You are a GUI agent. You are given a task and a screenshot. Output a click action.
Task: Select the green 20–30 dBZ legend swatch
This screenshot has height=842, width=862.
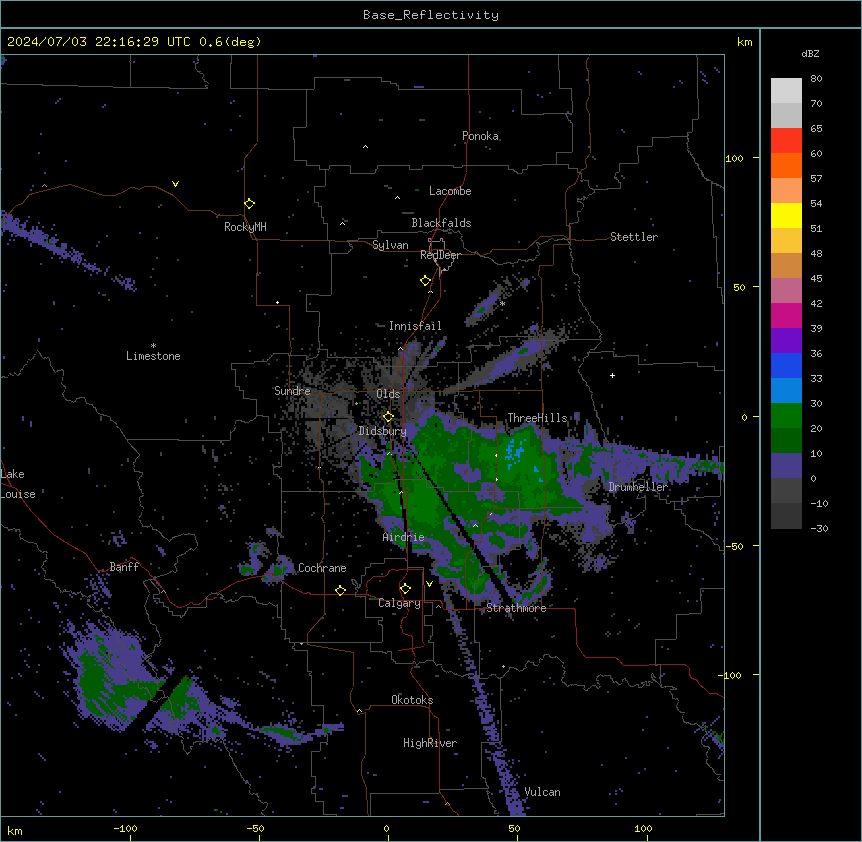[786, 416]
